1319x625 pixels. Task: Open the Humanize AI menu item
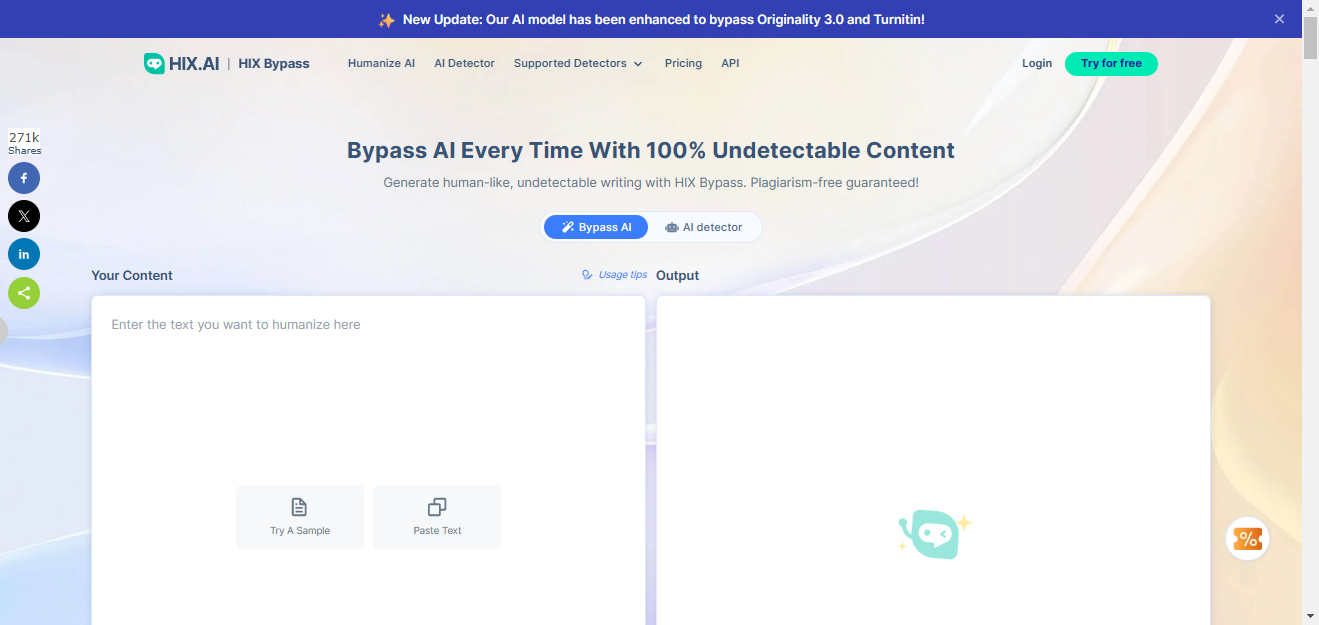[381, 63]
